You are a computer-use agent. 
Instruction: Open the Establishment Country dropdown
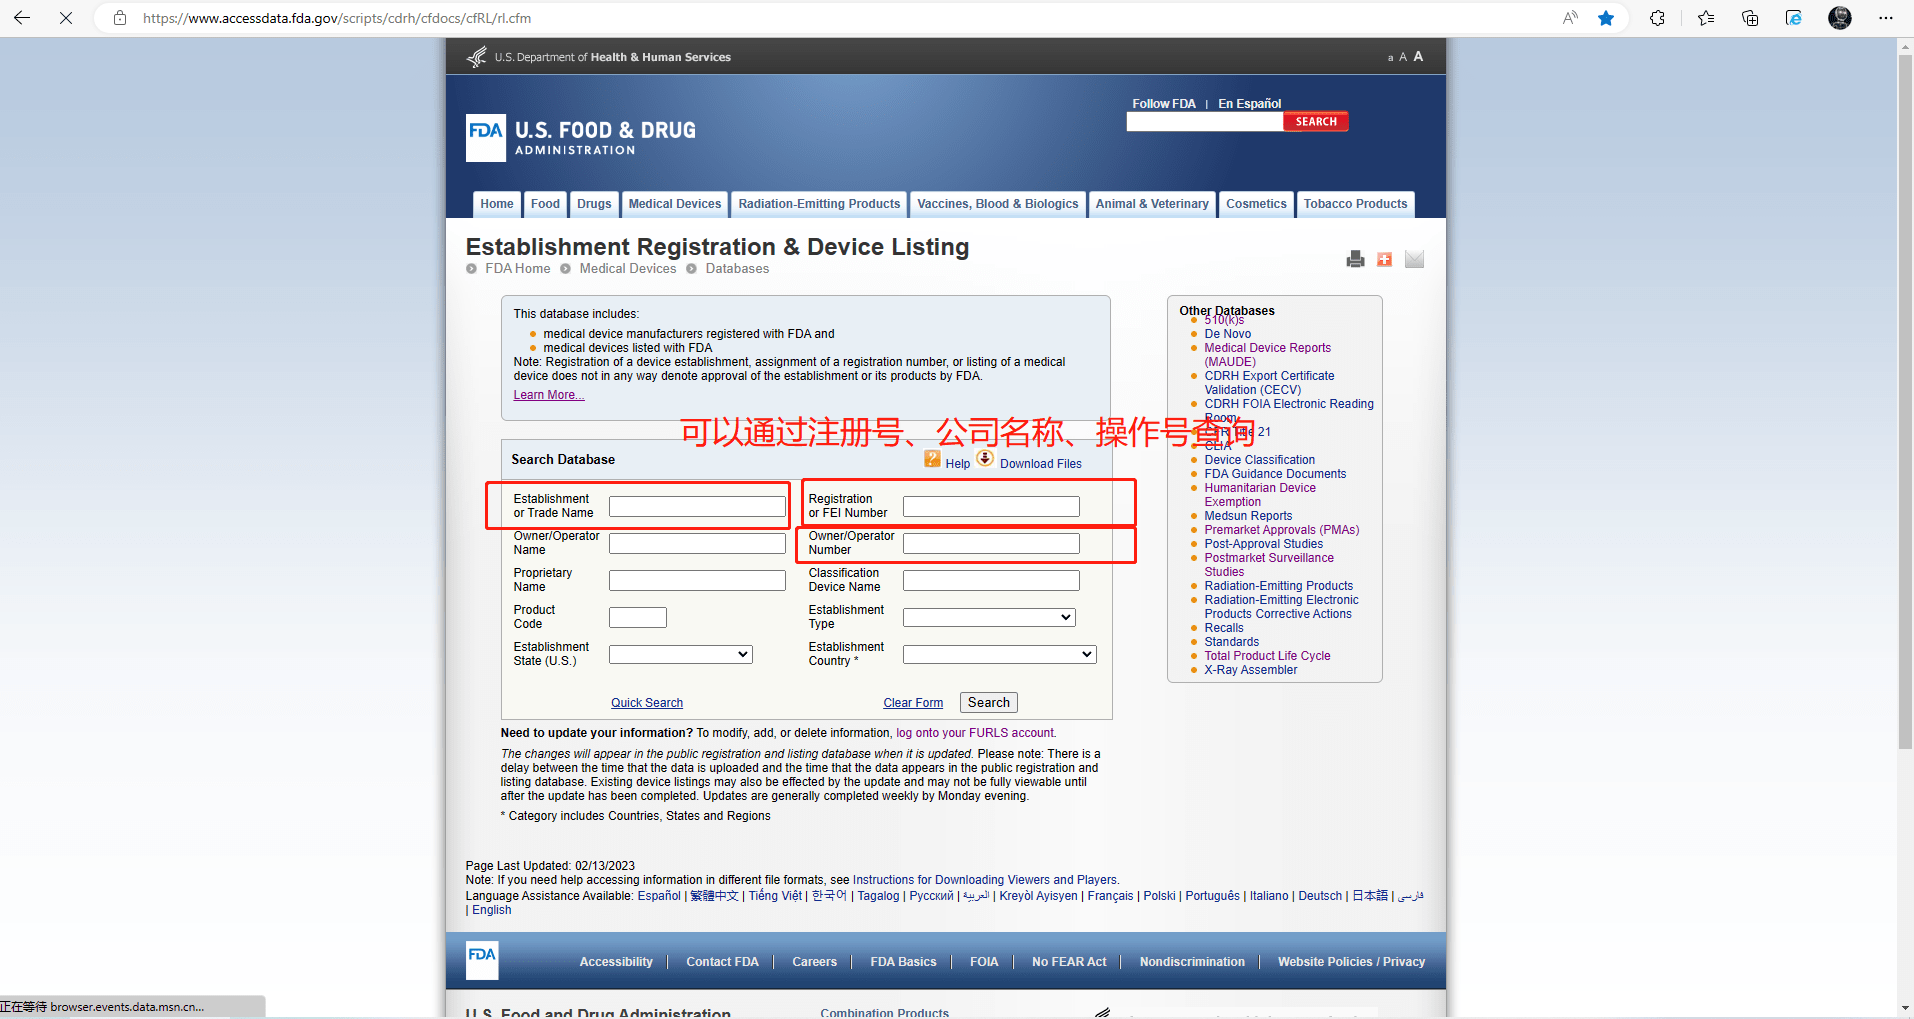(999, 654)
